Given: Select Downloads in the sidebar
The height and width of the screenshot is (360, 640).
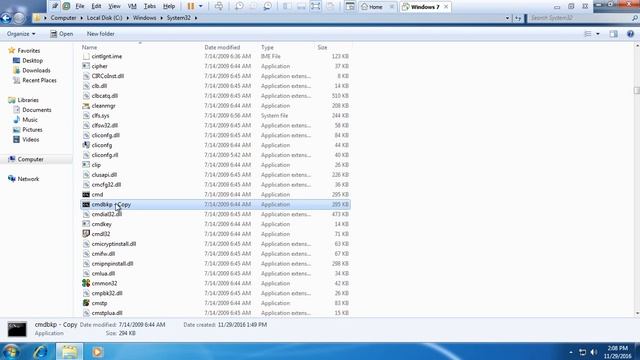Looking at the screenshot, I should [x=36, y=70].
